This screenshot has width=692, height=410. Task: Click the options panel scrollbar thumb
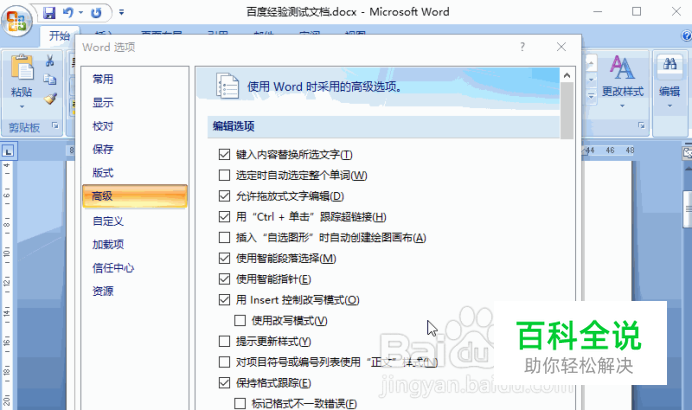point(567,111)
